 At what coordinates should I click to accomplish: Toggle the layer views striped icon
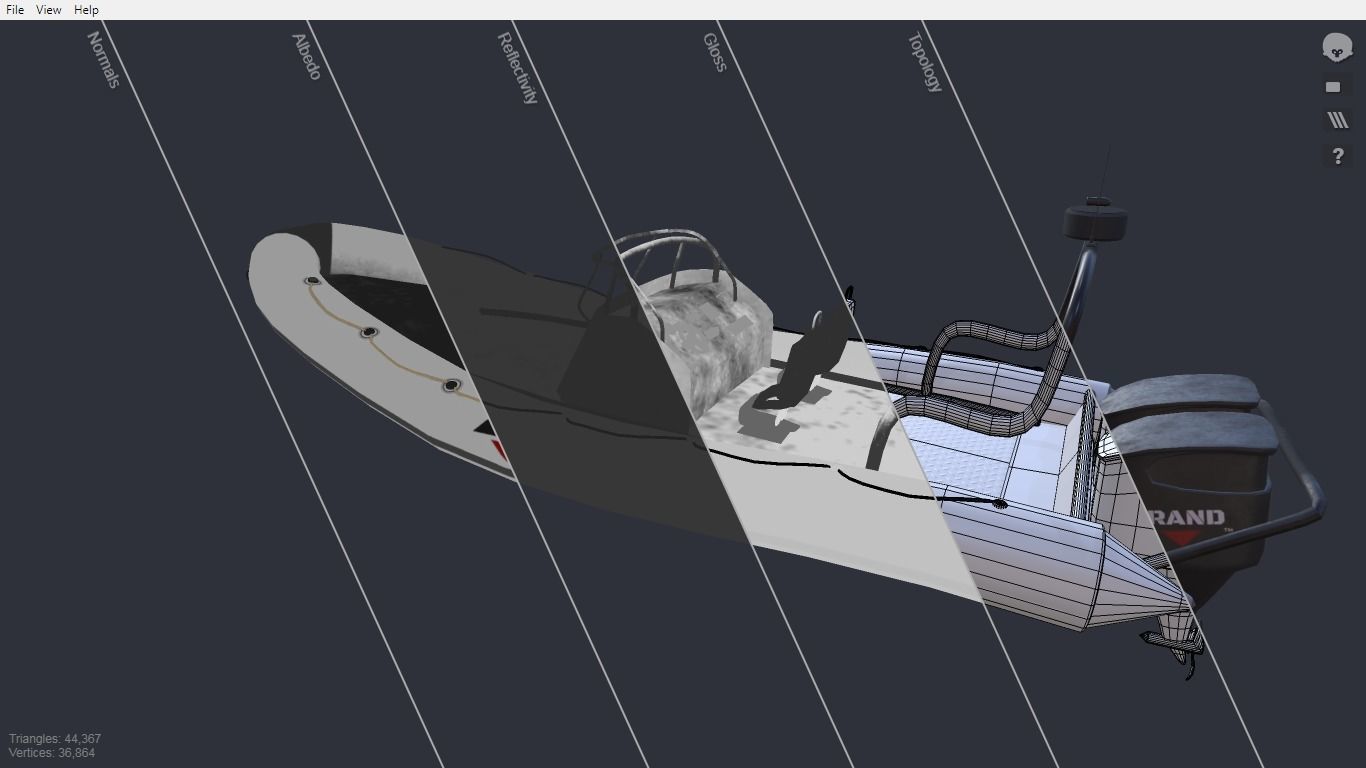(x=1338, y=120)
